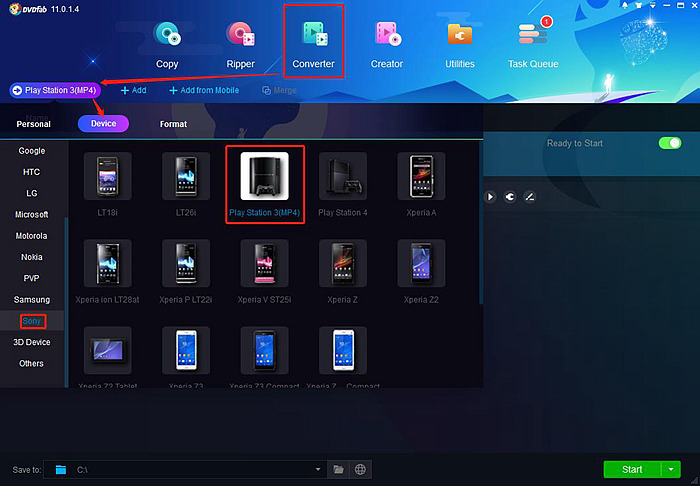
Task: Click the folder icon in Save to field
Action: [x=61, y=469]
